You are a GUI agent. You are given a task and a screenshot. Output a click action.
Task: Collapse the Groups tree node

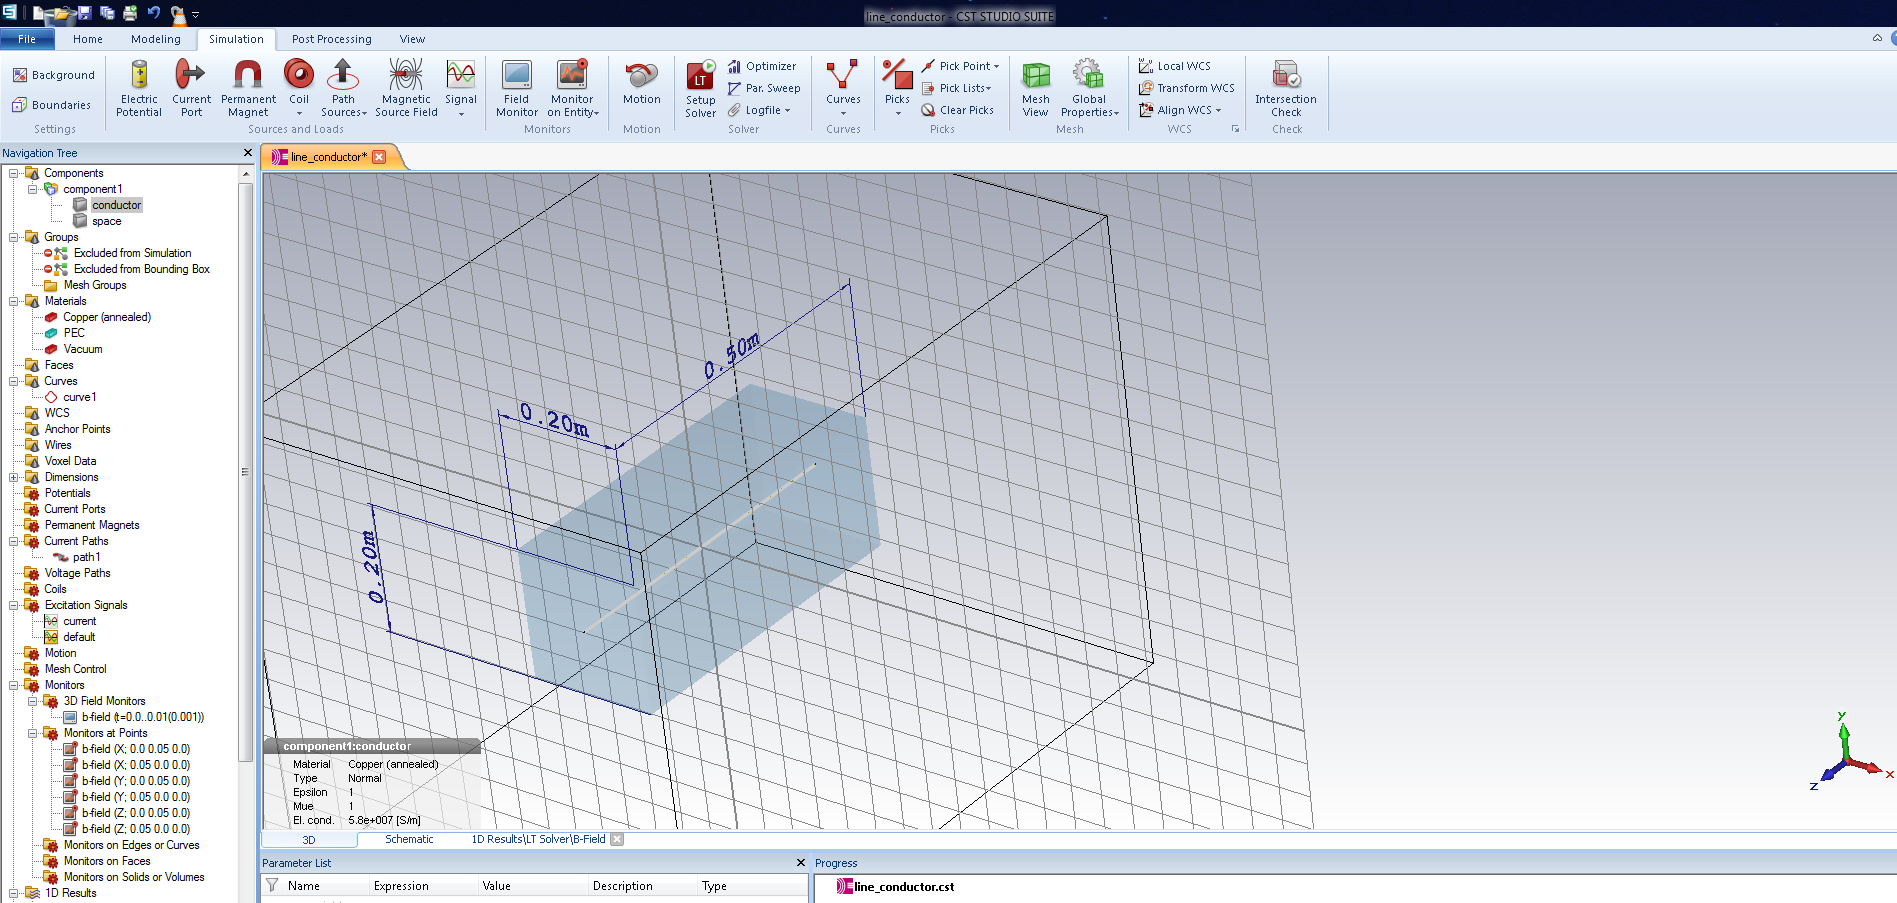coord(14,237)
